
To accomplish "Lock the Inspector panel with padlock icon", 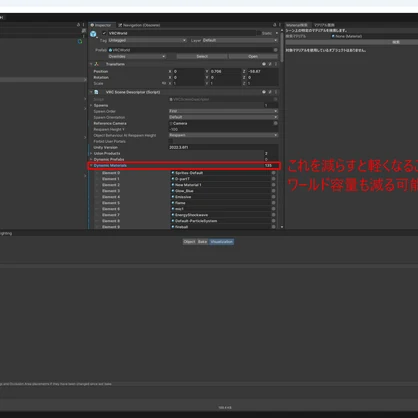I will pyautogui.click(x=275, y=25).
